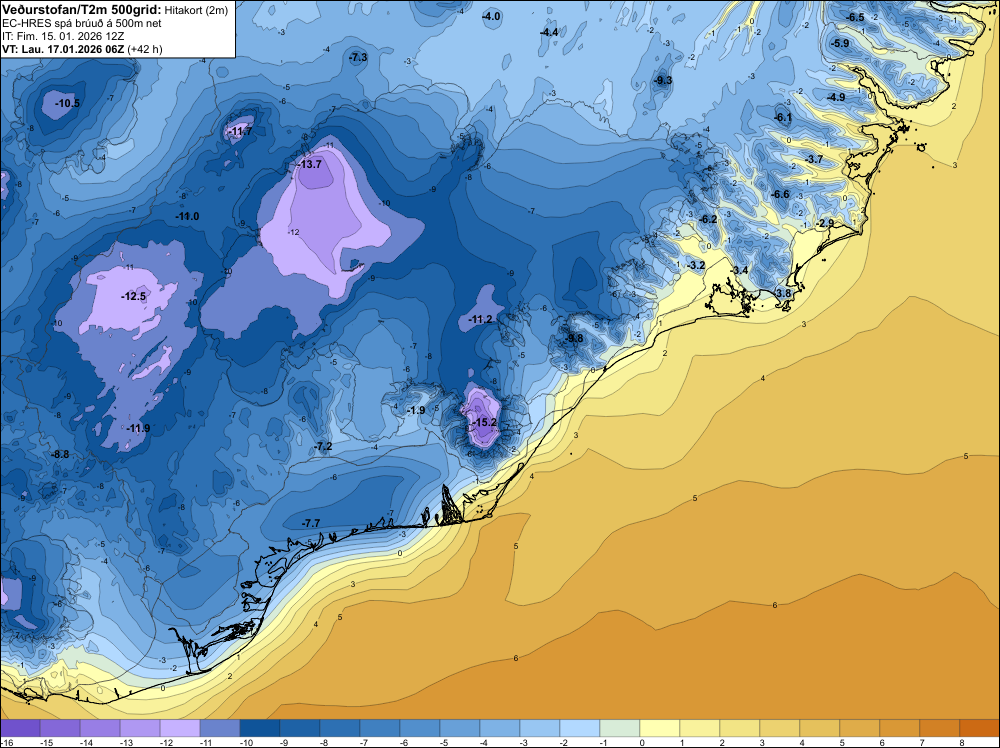Image resolution: width=1000 pixels, height=748 pixels.
Task: Click the dark blue legend swatch between -10 and -9
Action: tap(260, 728)
